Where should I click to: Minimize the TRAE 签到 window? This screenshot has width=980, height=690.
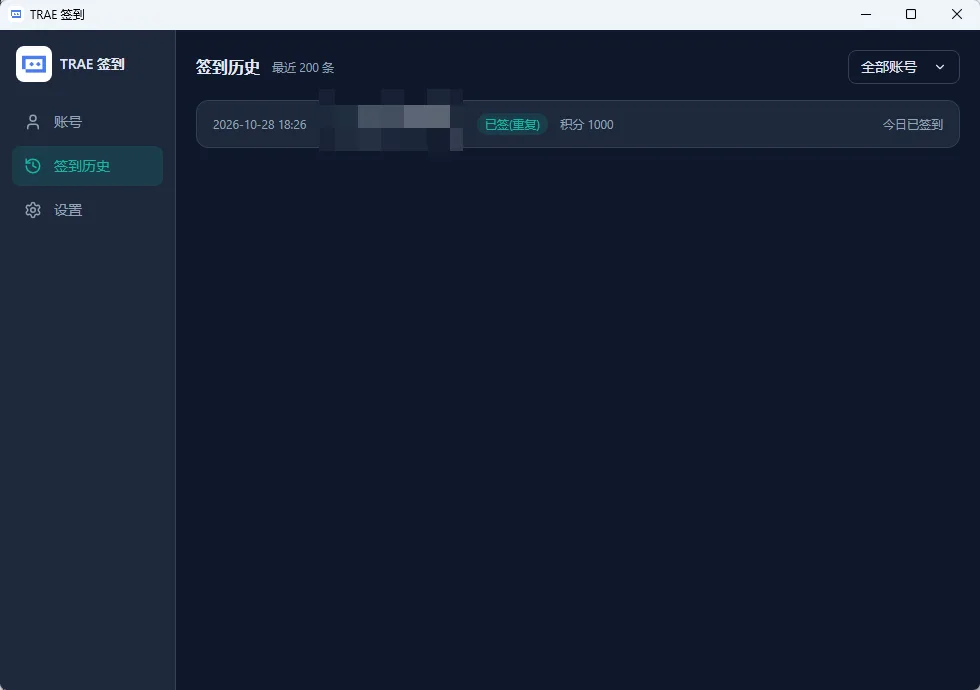pos(866,14)
